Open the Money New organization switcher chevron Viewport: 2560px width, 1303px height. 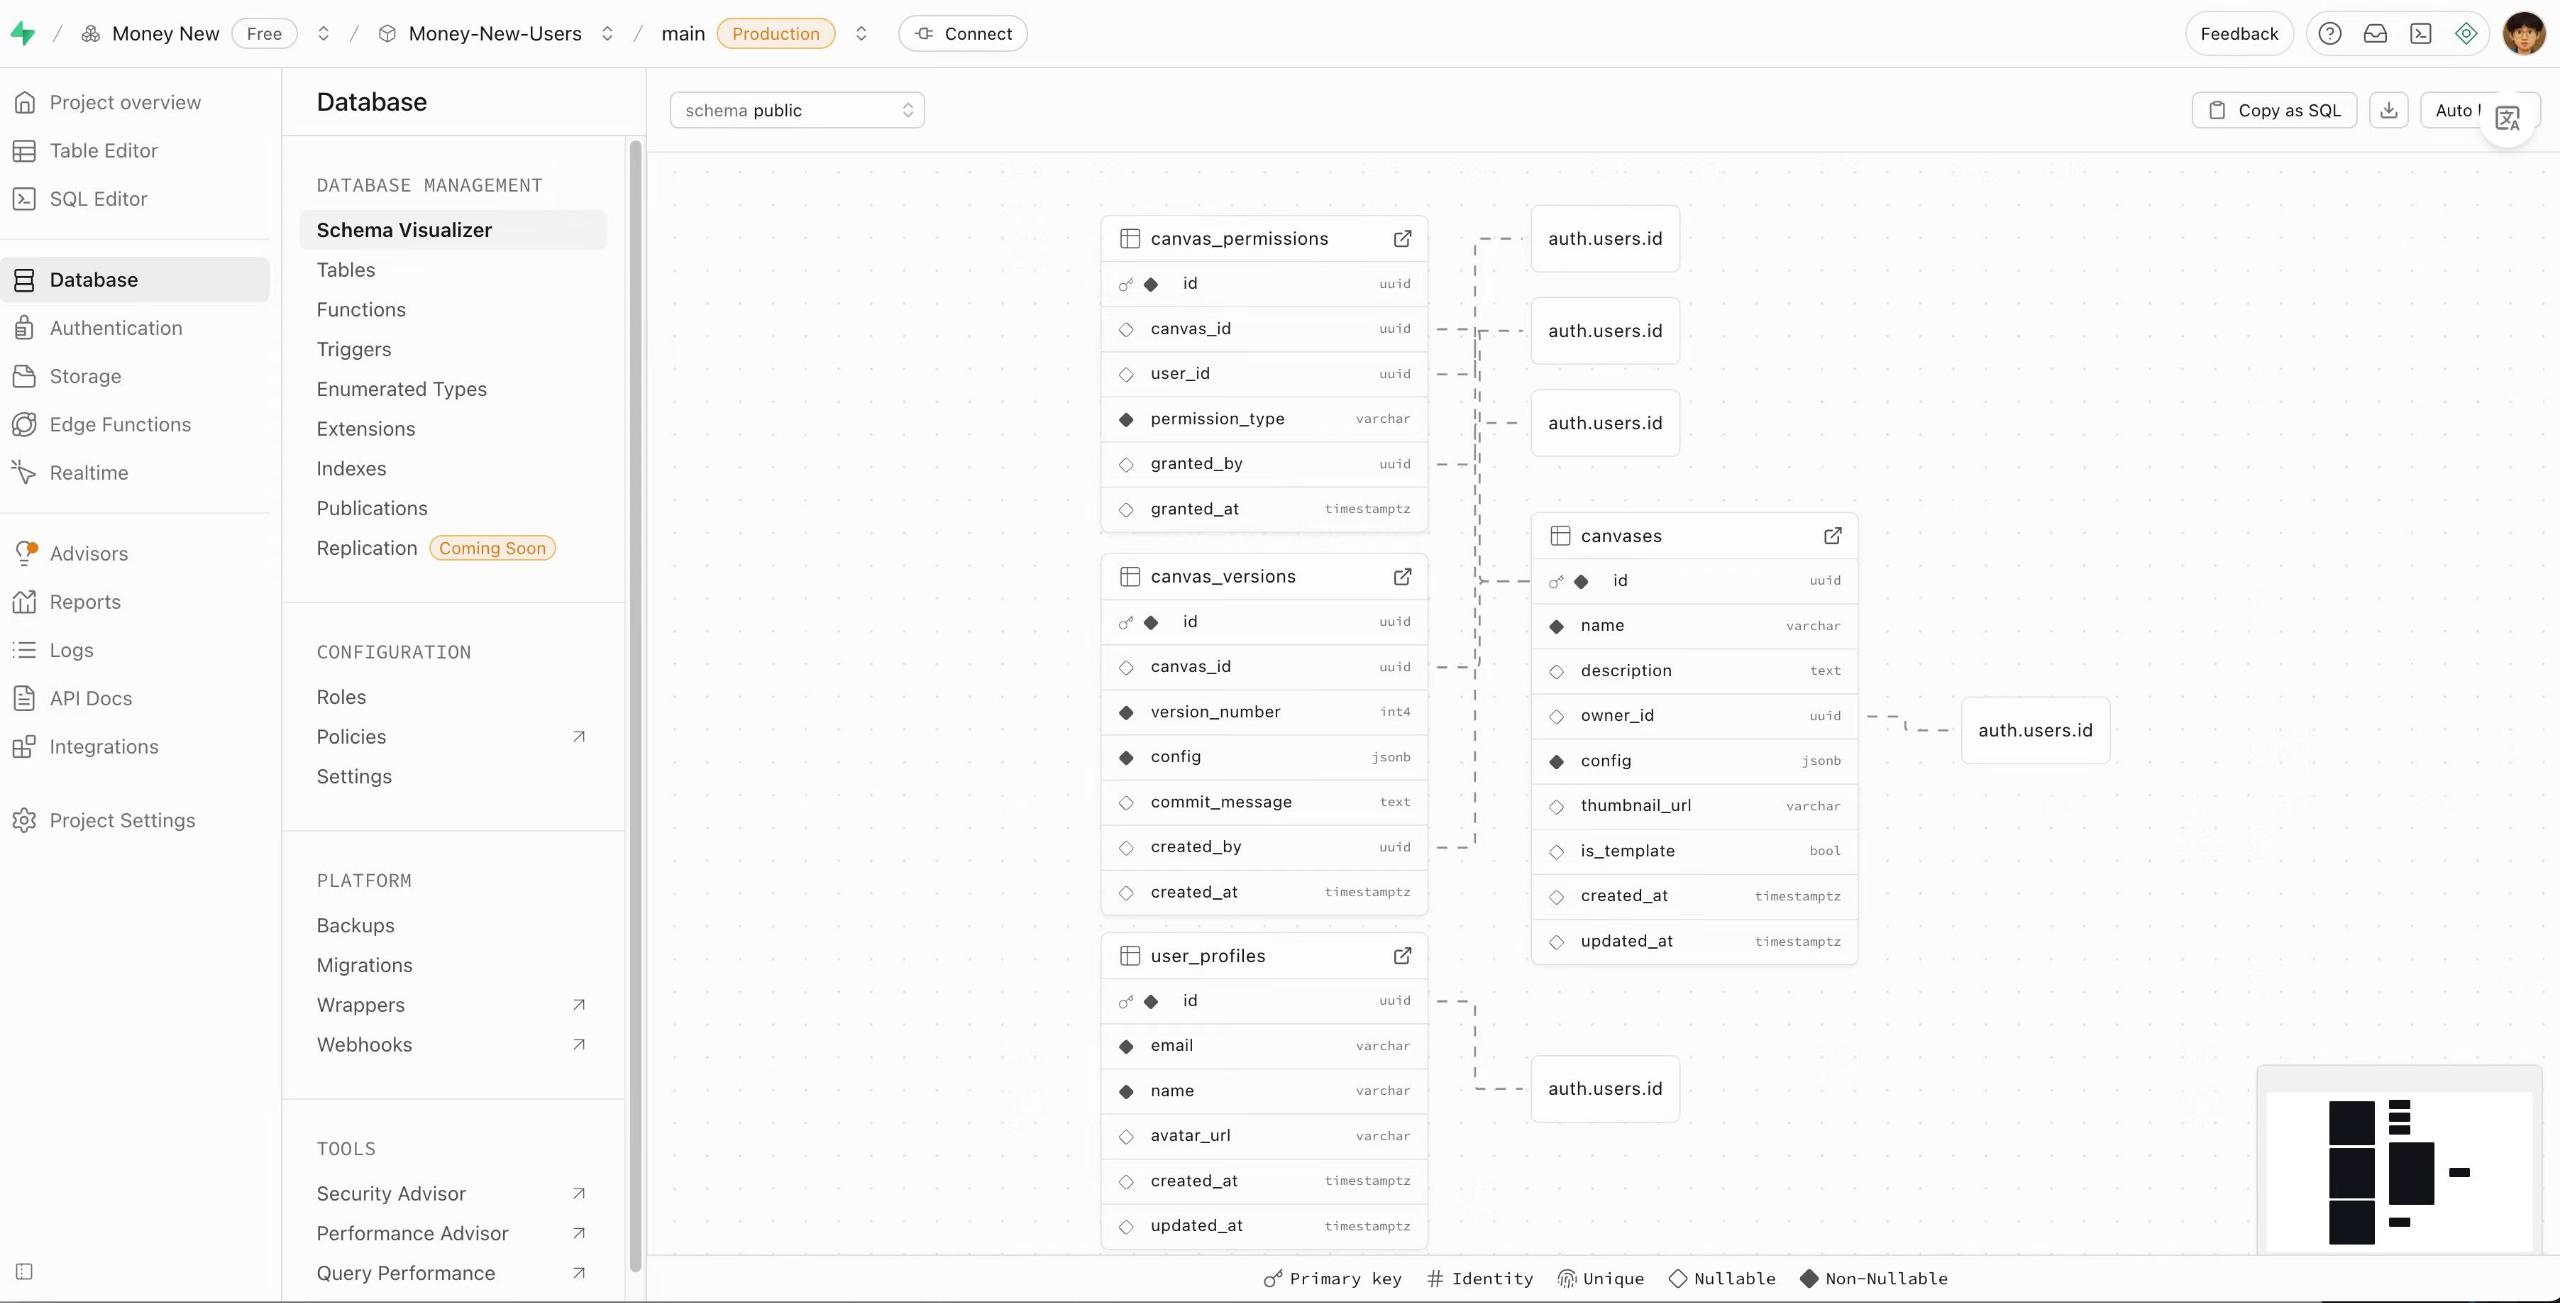click(x=323, y=34)
